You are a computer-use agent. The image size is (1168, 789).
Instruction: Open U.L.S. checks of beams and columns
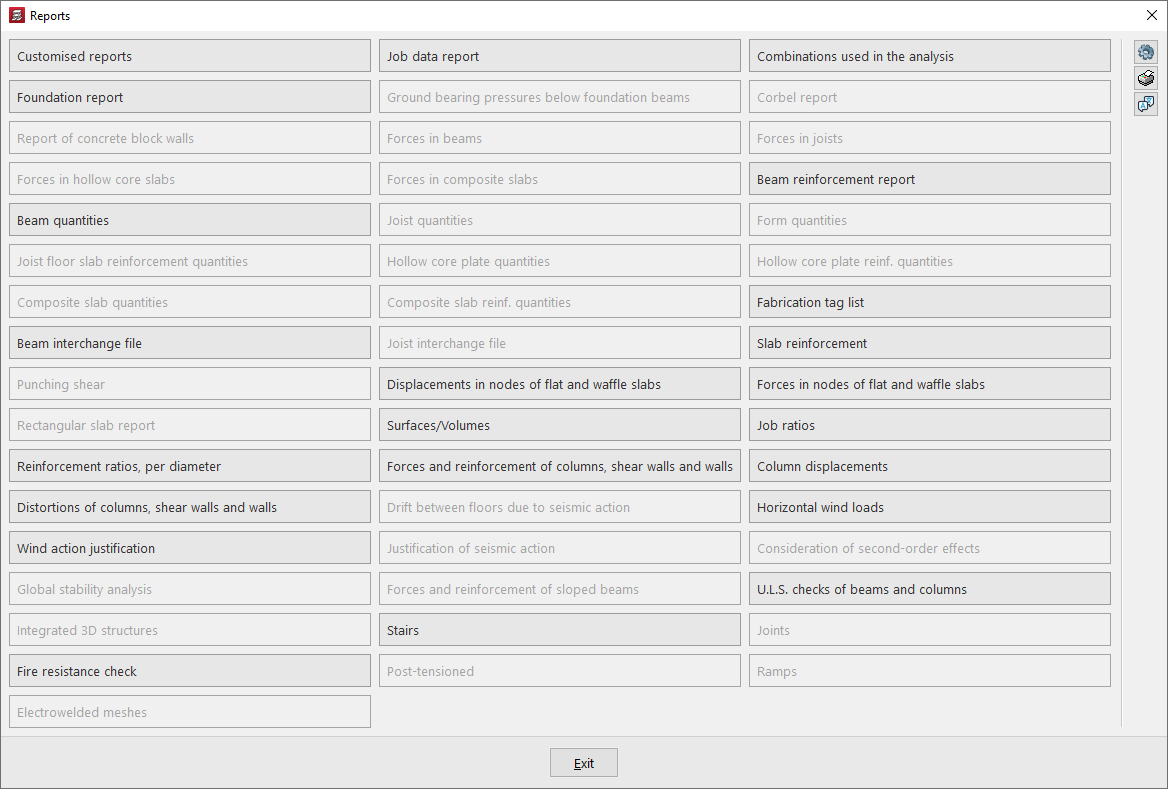[930, 589]
